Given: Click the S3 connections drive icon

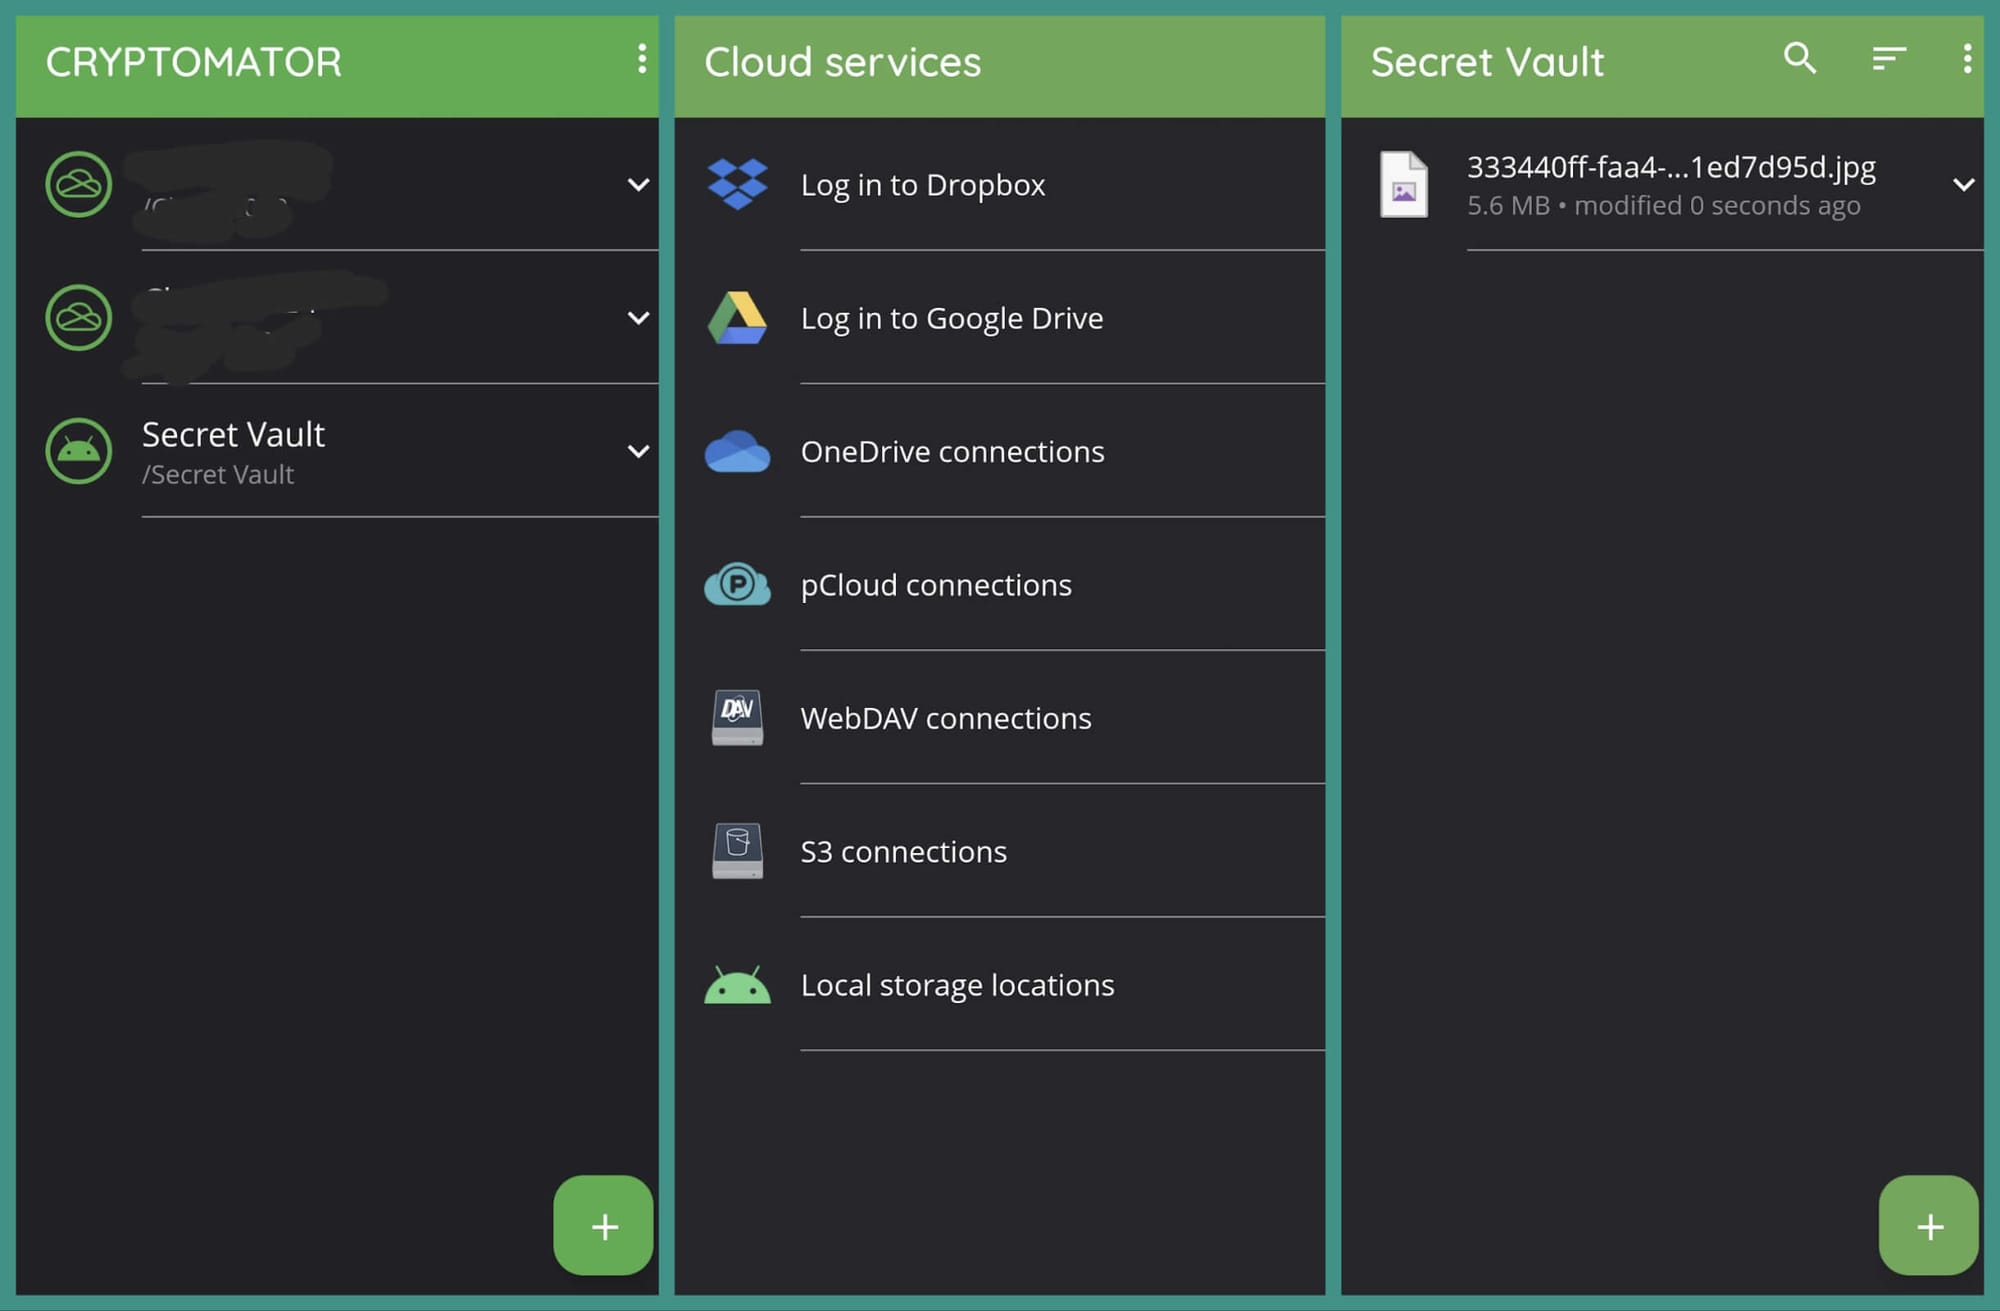Looking at the screenshot, I should click(x=737, y=851).
